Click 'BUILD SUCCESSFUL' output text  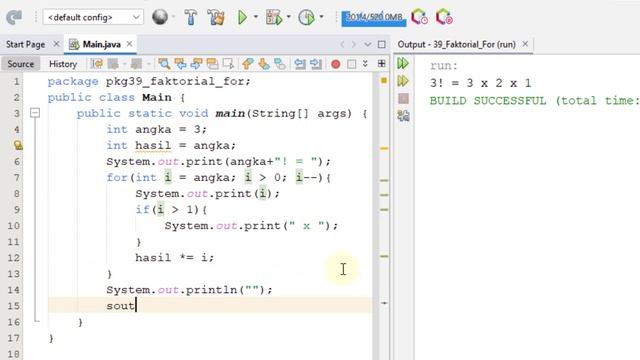(488, 101)
